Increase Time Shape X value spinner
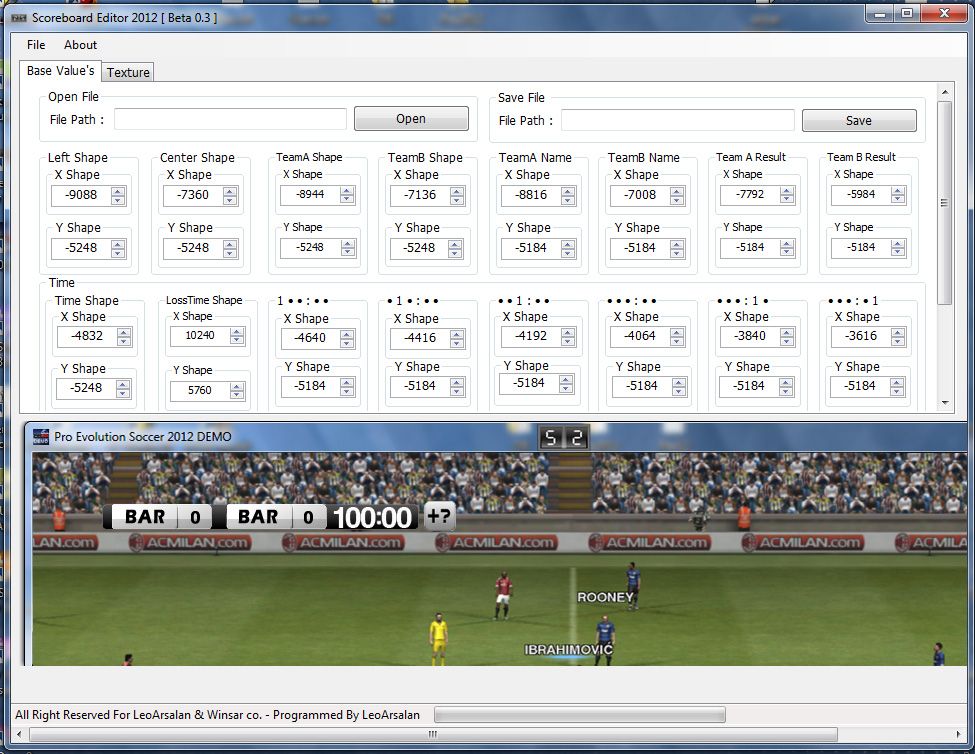The image size is (975, 754). pos(123,332)
